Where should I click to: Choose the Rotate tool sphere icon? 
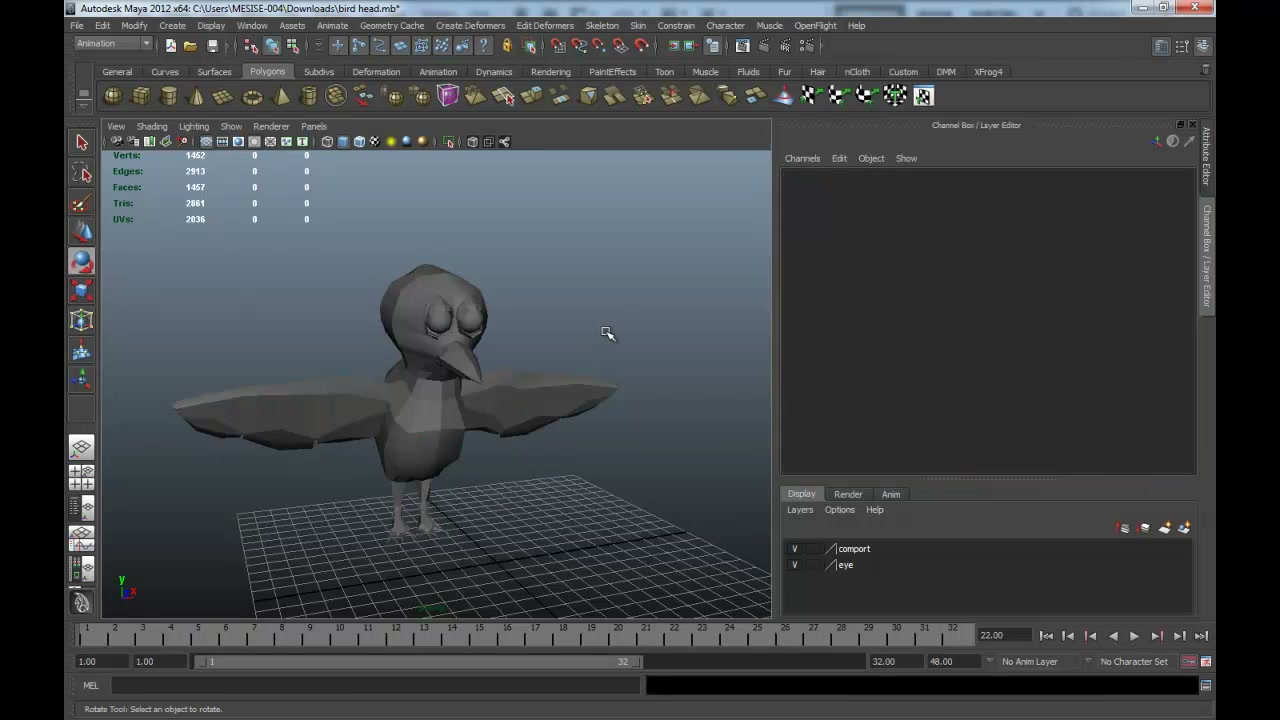point(82,261)
